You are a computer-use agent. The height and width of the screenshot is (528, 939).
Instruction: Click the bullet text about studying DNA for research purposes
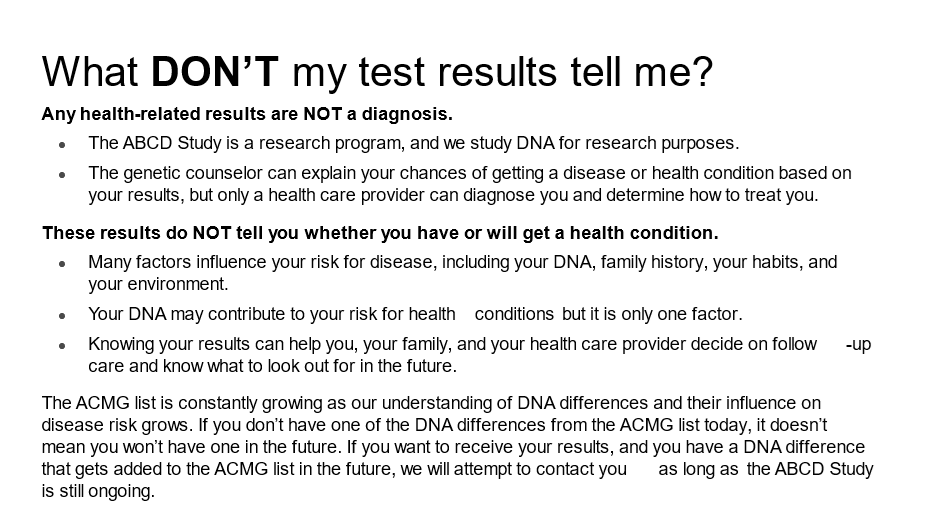coord(413,143)
